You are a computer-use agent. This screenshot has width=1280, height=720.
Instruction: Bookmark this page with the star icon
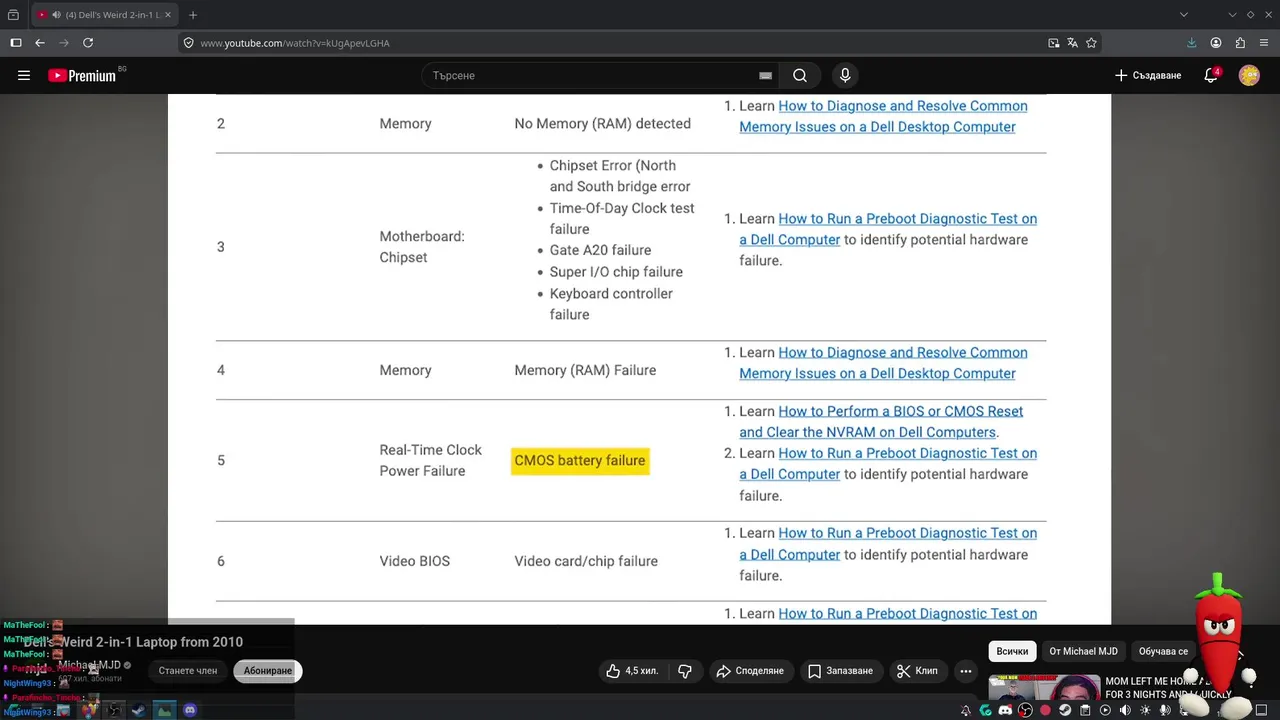(1091, 43)
